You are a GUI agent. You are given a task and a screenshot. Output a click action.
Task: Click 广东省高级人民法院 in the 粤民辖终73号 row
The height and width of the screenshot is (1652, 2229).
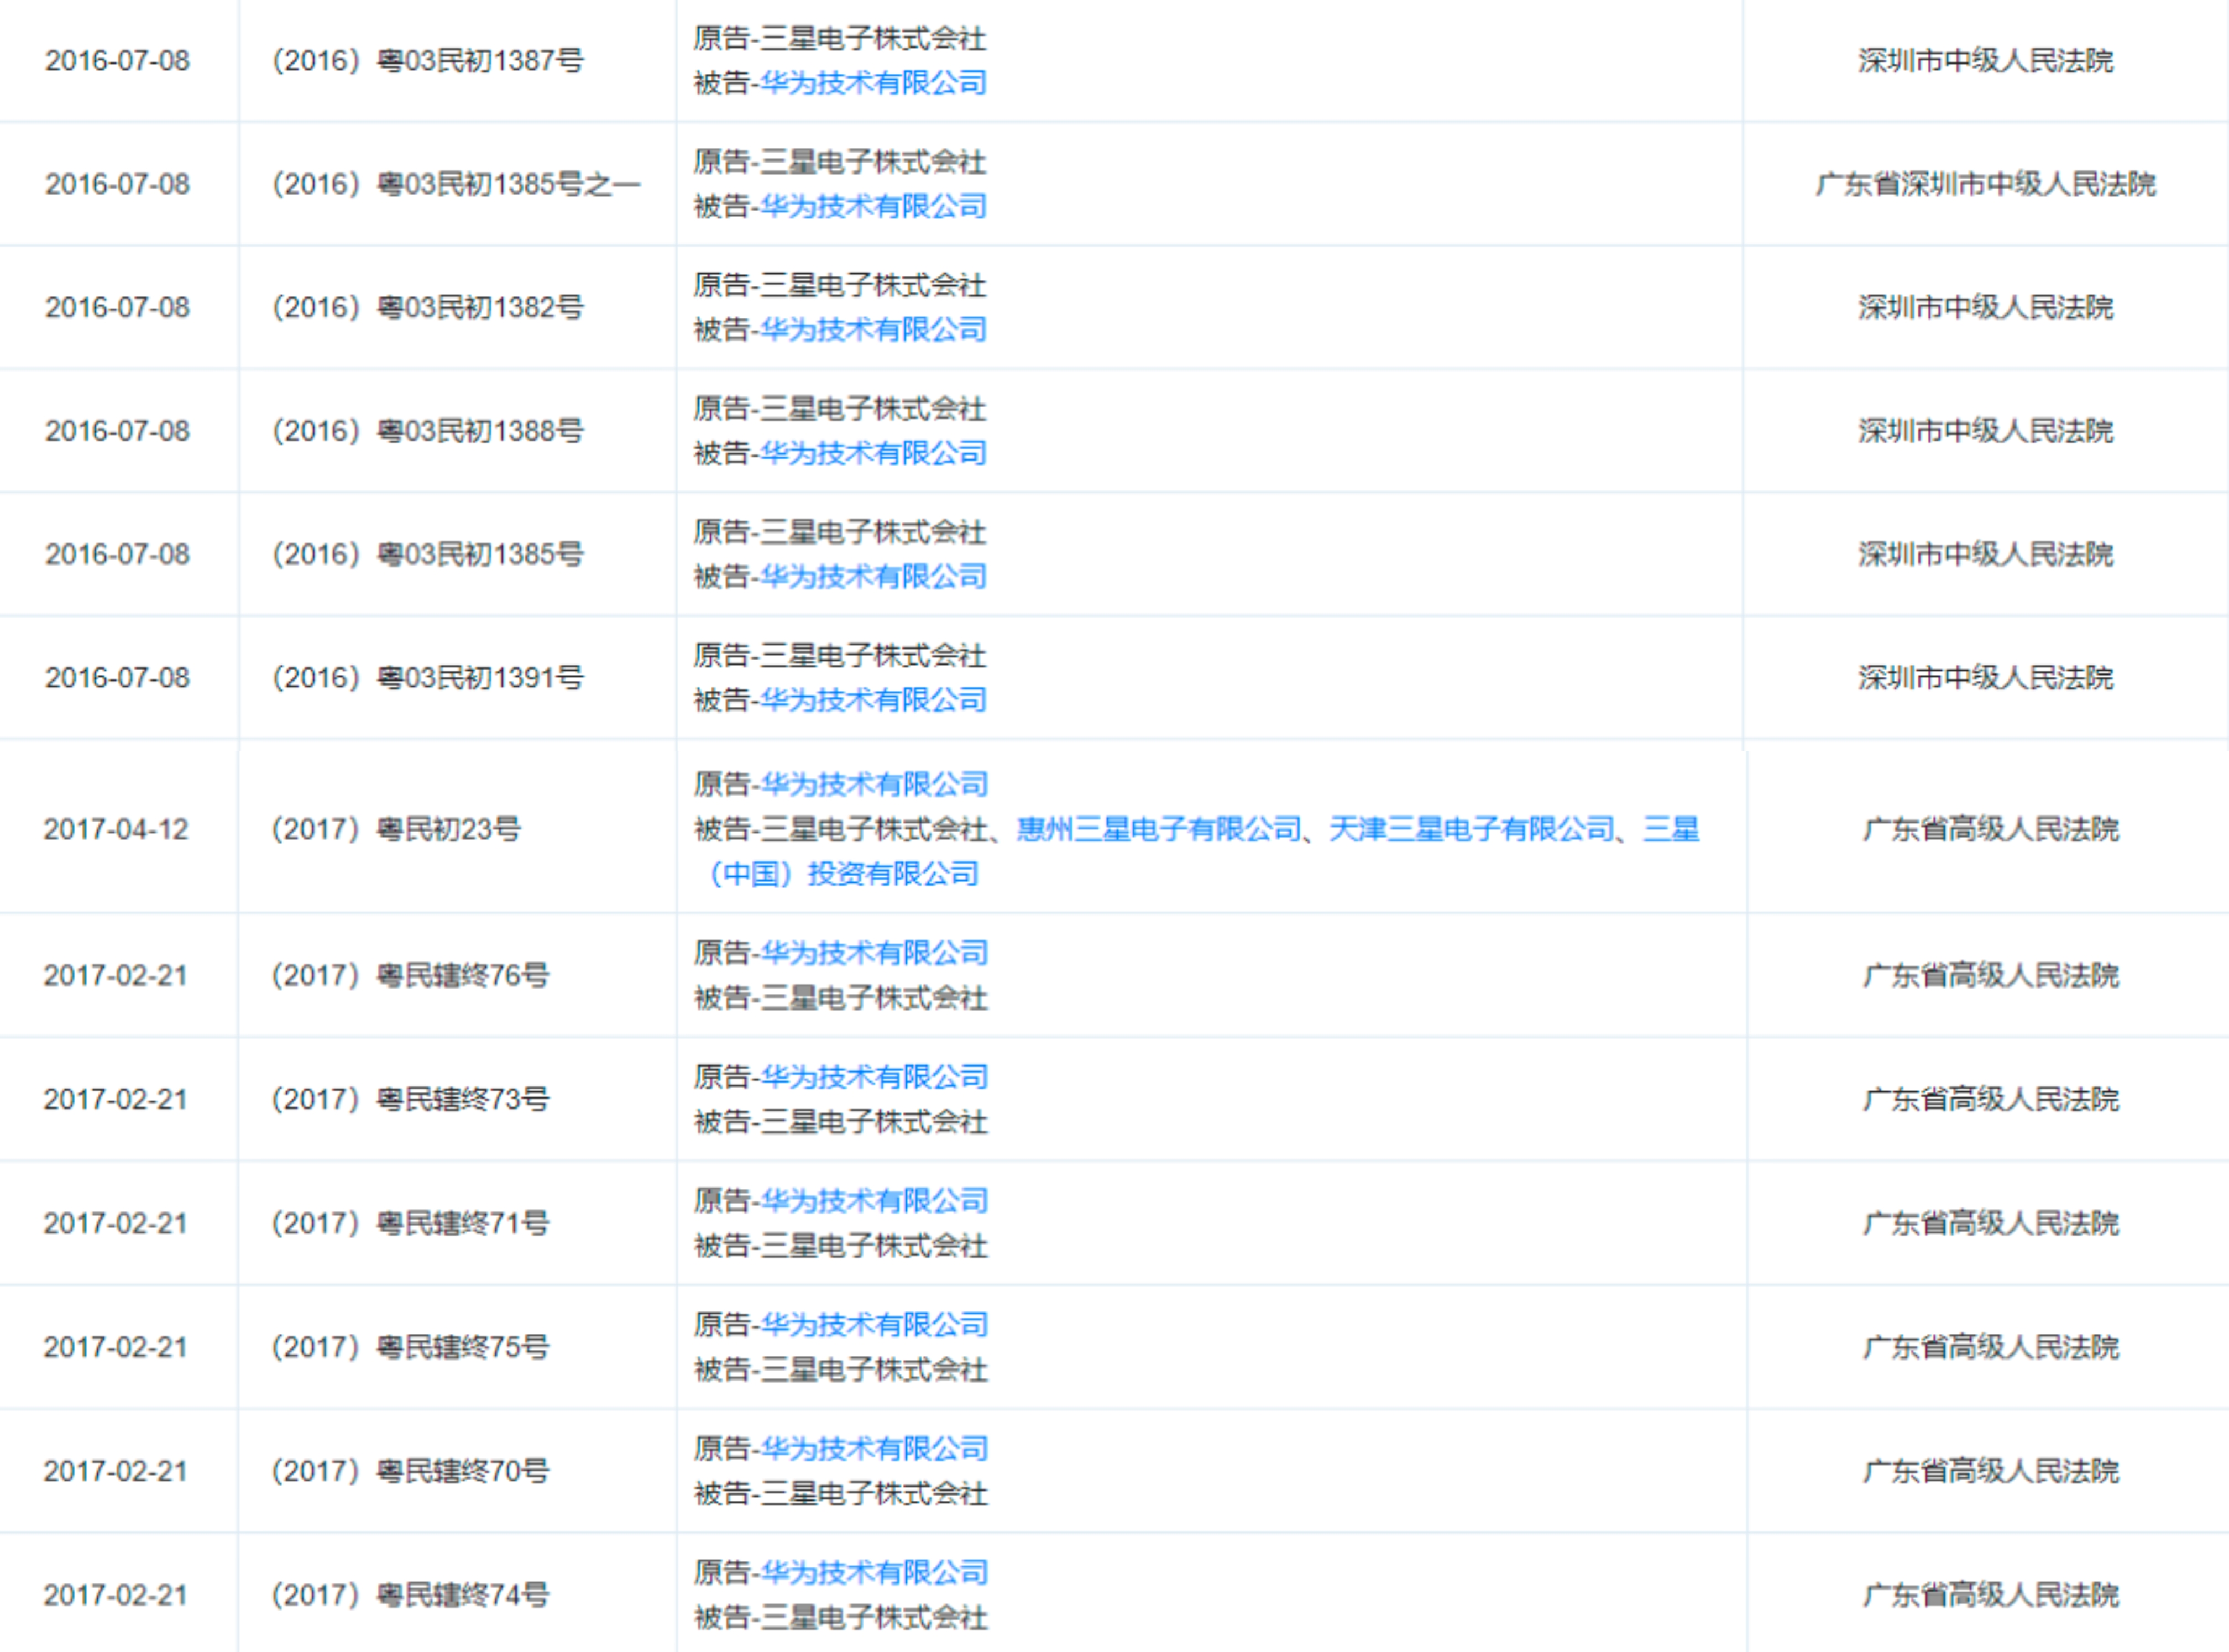tap(1991, 1100)
